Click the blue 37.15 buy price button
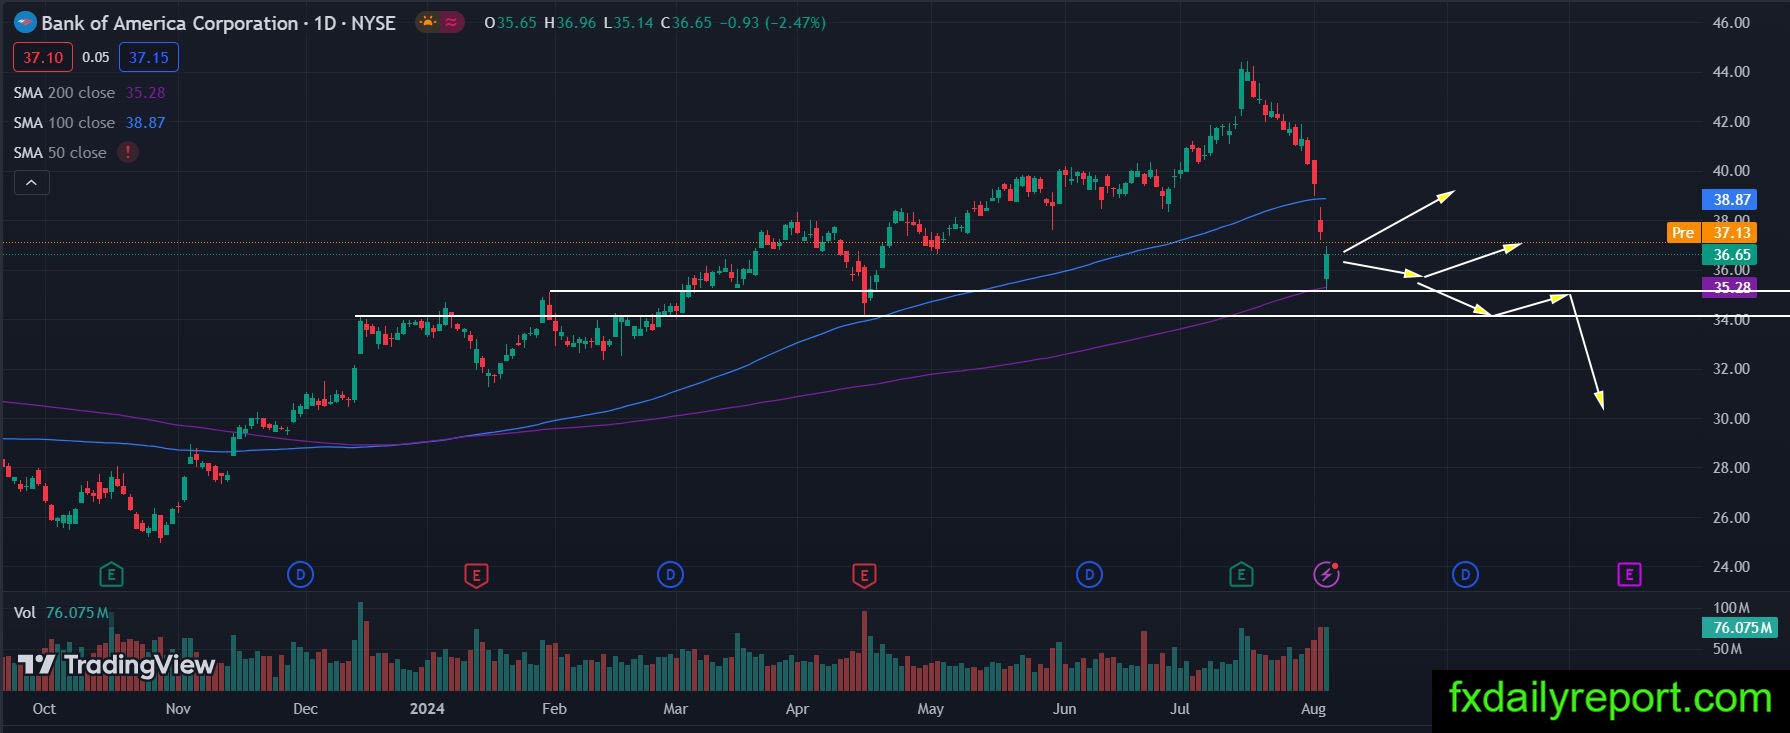Viewport: 1790px width, 733px height. (149, 57)
